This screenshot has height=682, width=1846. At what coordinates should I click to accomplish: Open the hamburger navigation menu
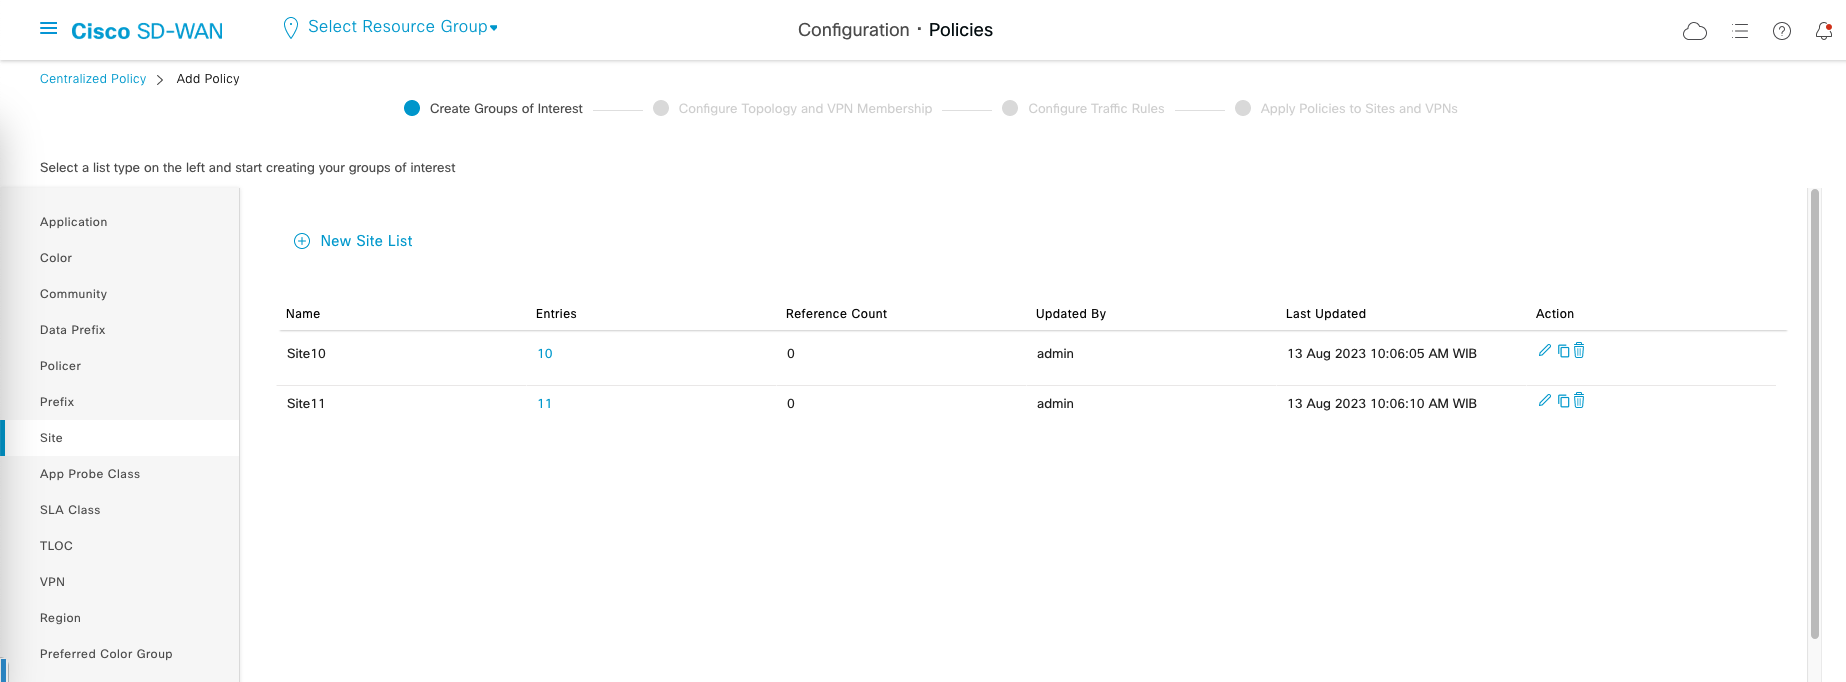point(48,29)
